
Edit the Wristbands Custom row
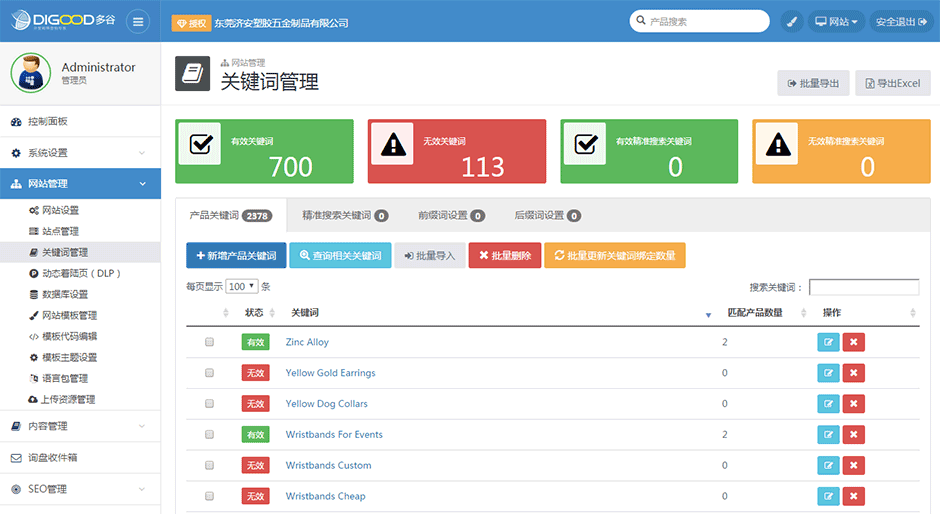click(828, 465)
